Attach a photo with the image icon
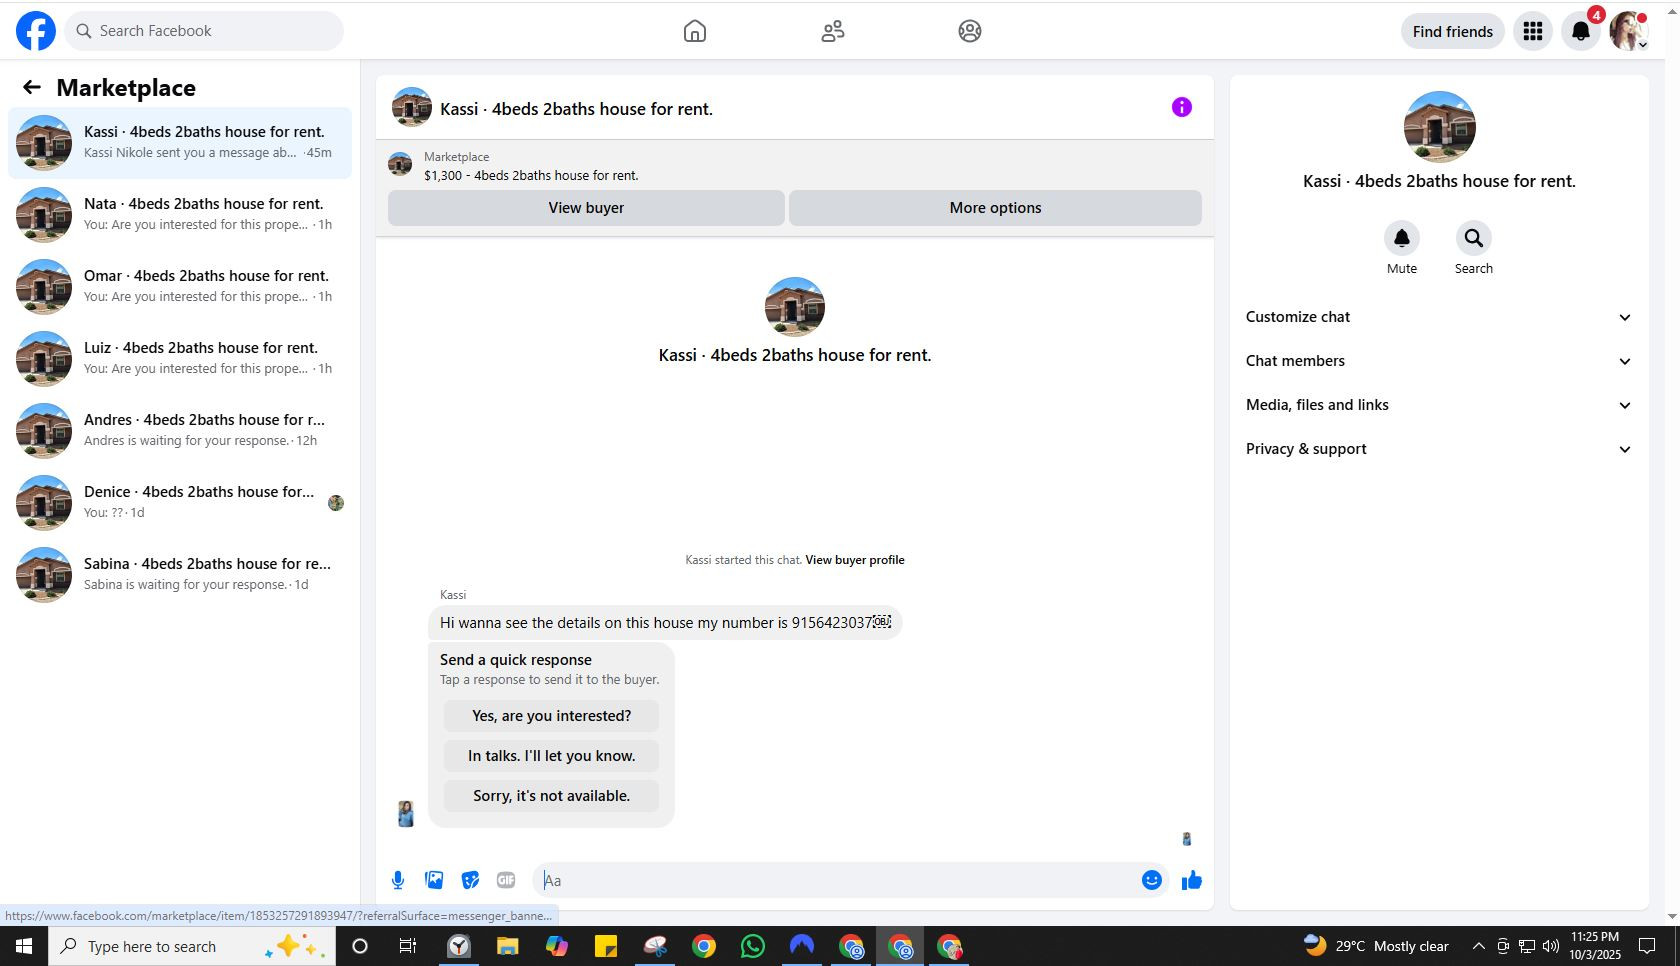 tap(434, 880)
